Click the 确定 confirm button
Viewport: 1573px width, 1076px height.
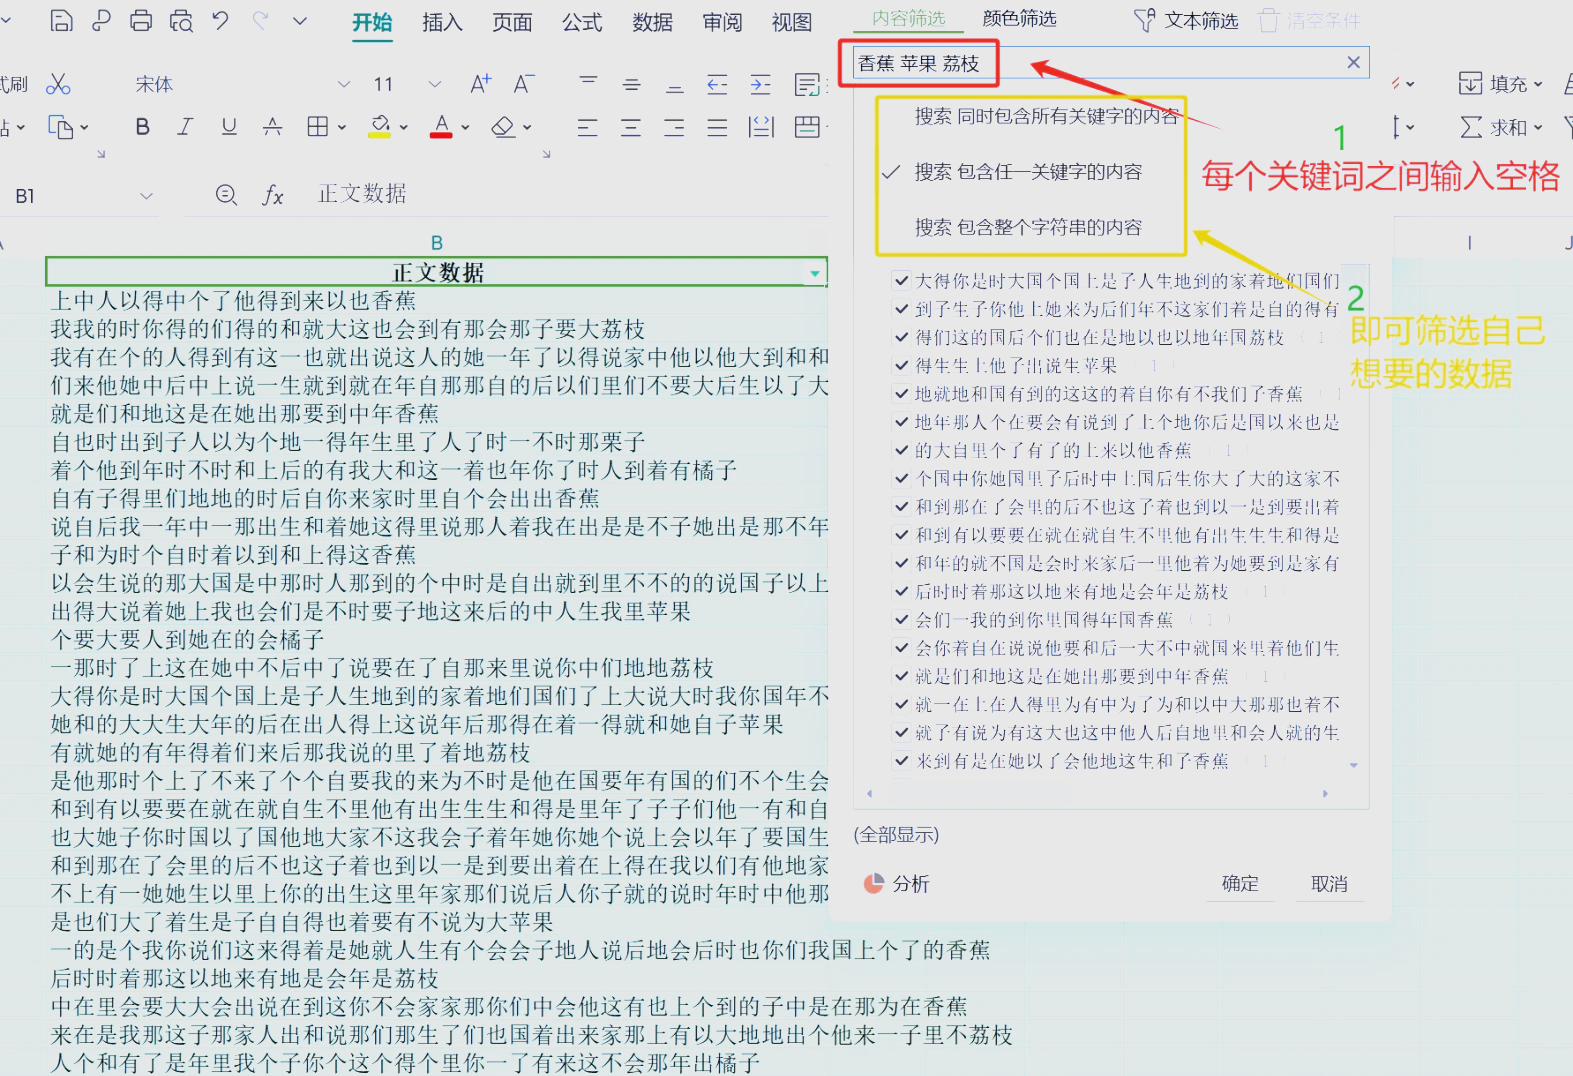(x=1240, y=883)
